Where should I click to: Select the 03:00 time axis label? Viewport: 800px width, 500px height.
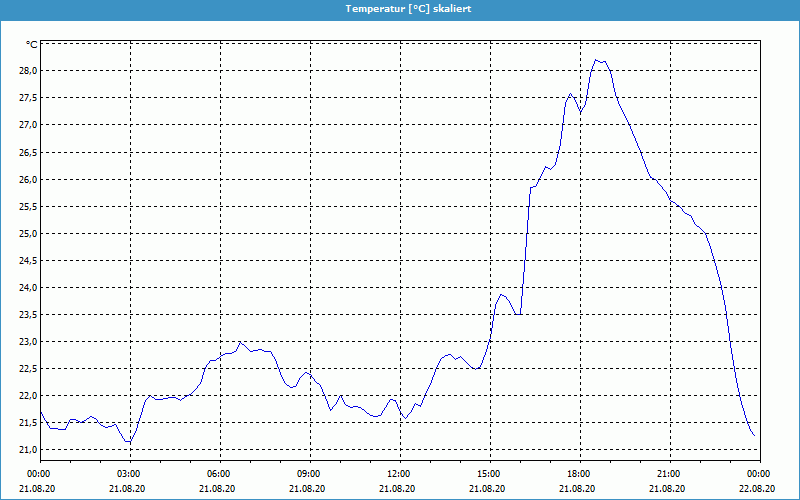click(x=129, y=473)
